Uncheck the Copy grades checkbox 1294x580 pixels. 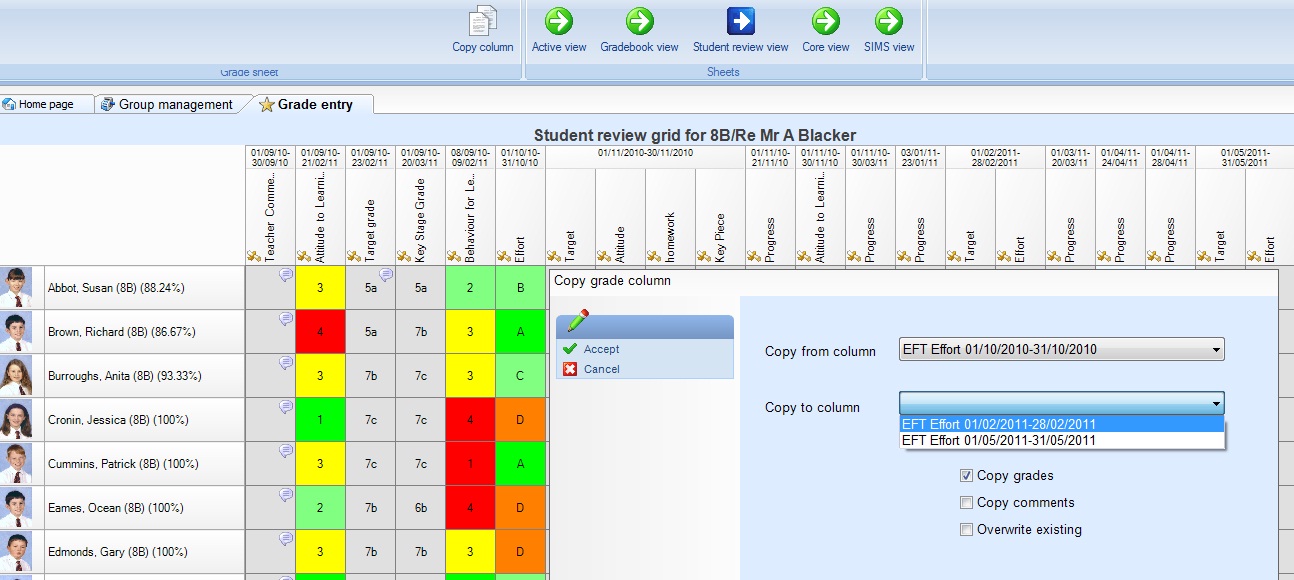[966, 476]
